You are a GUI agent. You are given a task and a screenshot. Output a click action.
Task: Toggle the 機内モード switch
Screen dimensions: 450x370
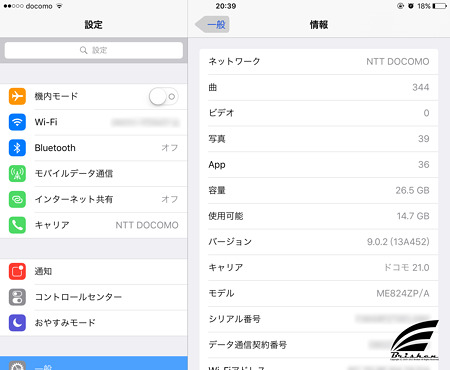(x=163, y=97)
